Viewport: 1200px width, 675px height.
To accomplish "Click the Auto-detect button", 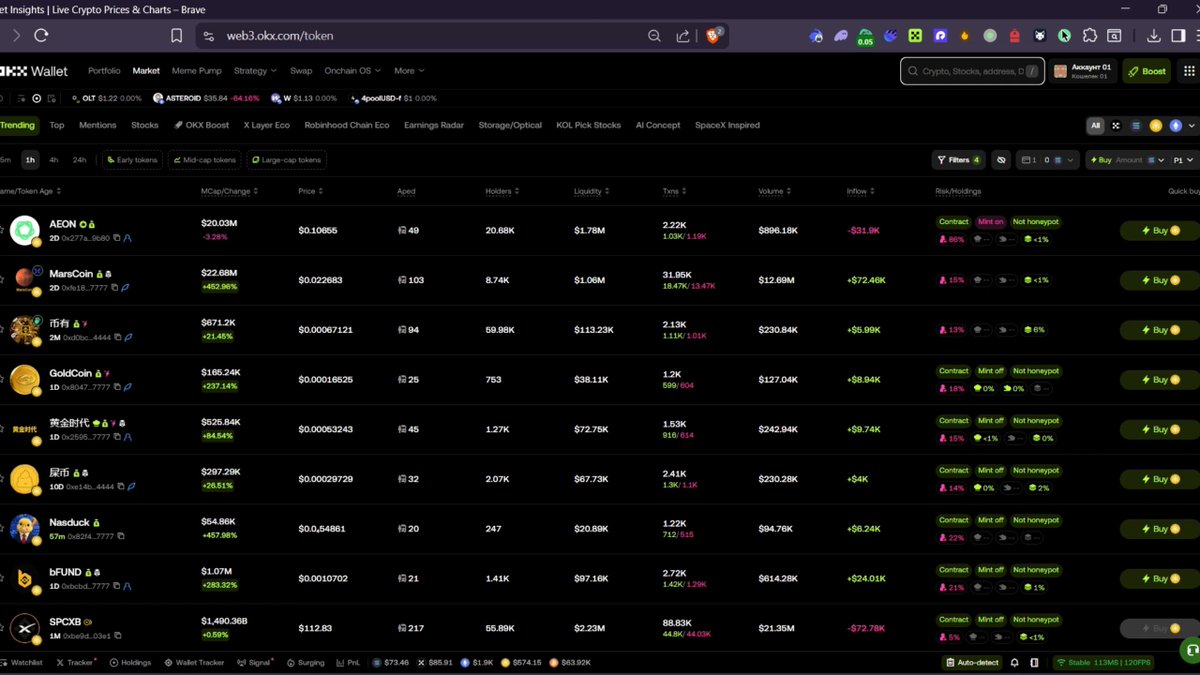I will (973, 662).
